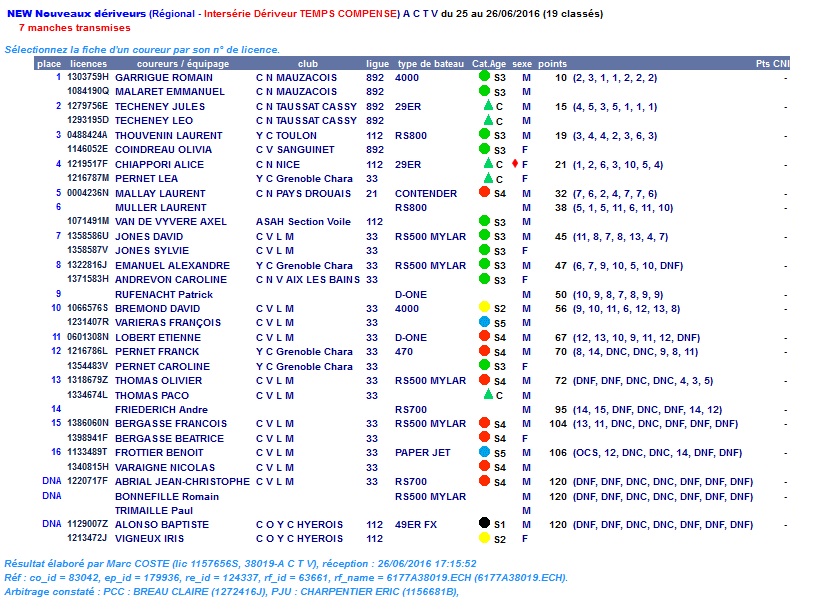Click name 'BONNEFILLE Romain'
The height and width of the screenshot is (609, 821).
pyautogui.click(x=167, y=496)
